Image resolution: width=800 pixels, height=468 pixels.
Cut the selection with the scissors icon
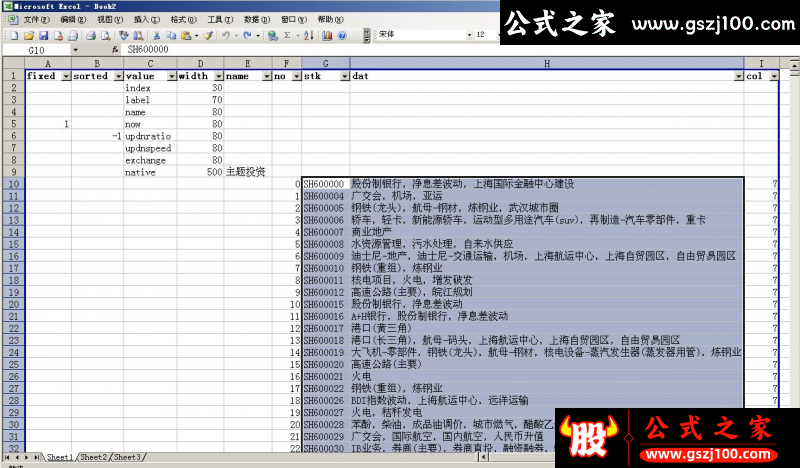(x=157, y=35)
